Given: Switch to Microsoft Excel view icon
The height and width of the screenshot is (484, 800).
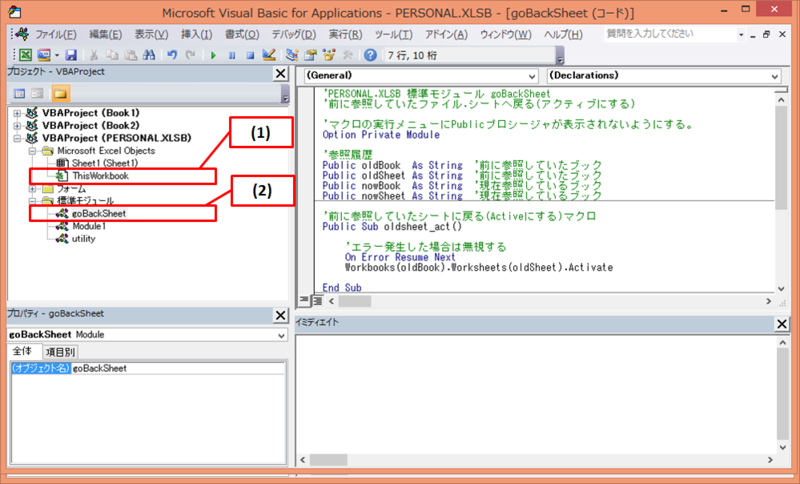Looking at the screenshot, I should [x=26, y=55].
